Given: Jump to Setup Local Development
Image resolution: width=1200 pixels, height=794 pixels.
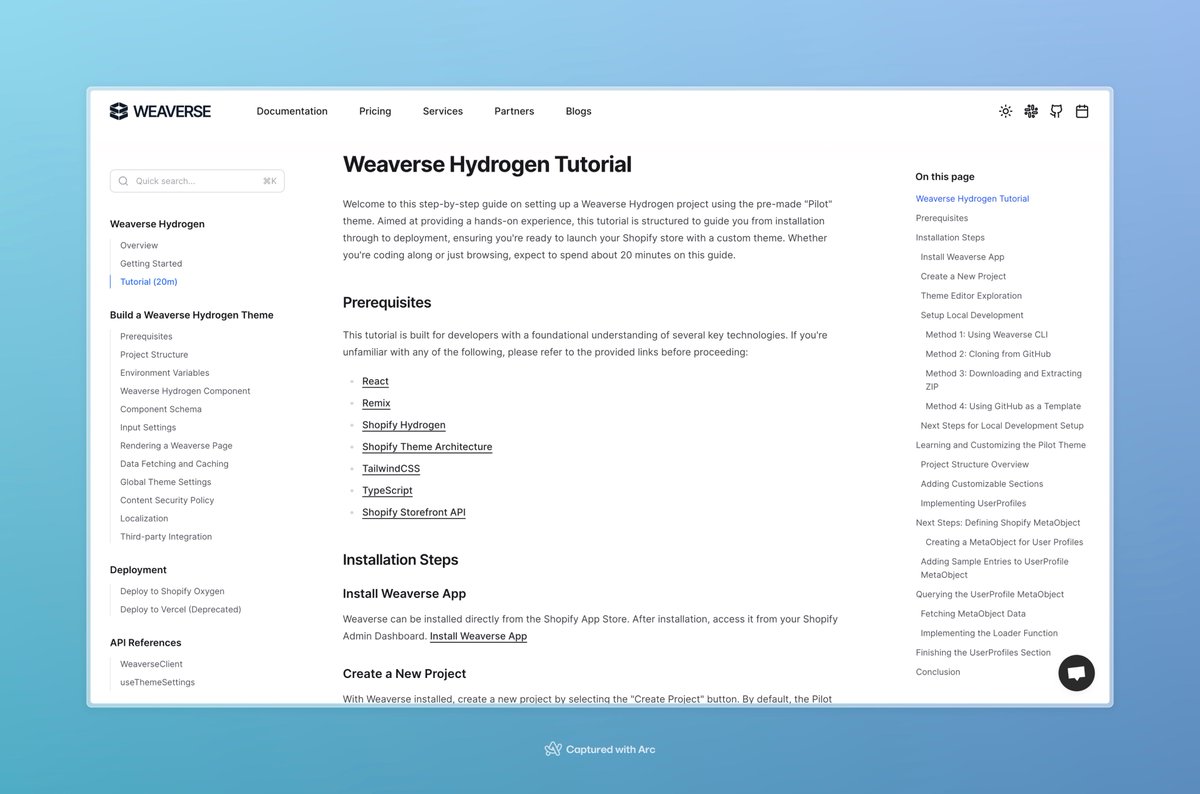Looking at the screenshot, I should coord(972,315).
